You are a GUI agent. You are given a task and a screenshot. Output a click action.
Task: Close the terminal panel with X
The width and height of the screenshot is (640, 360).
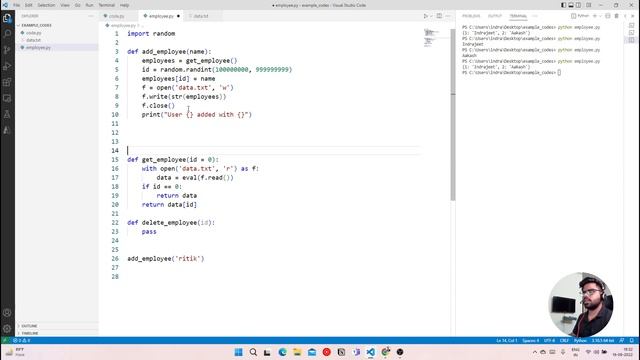(x=633, y=16)
